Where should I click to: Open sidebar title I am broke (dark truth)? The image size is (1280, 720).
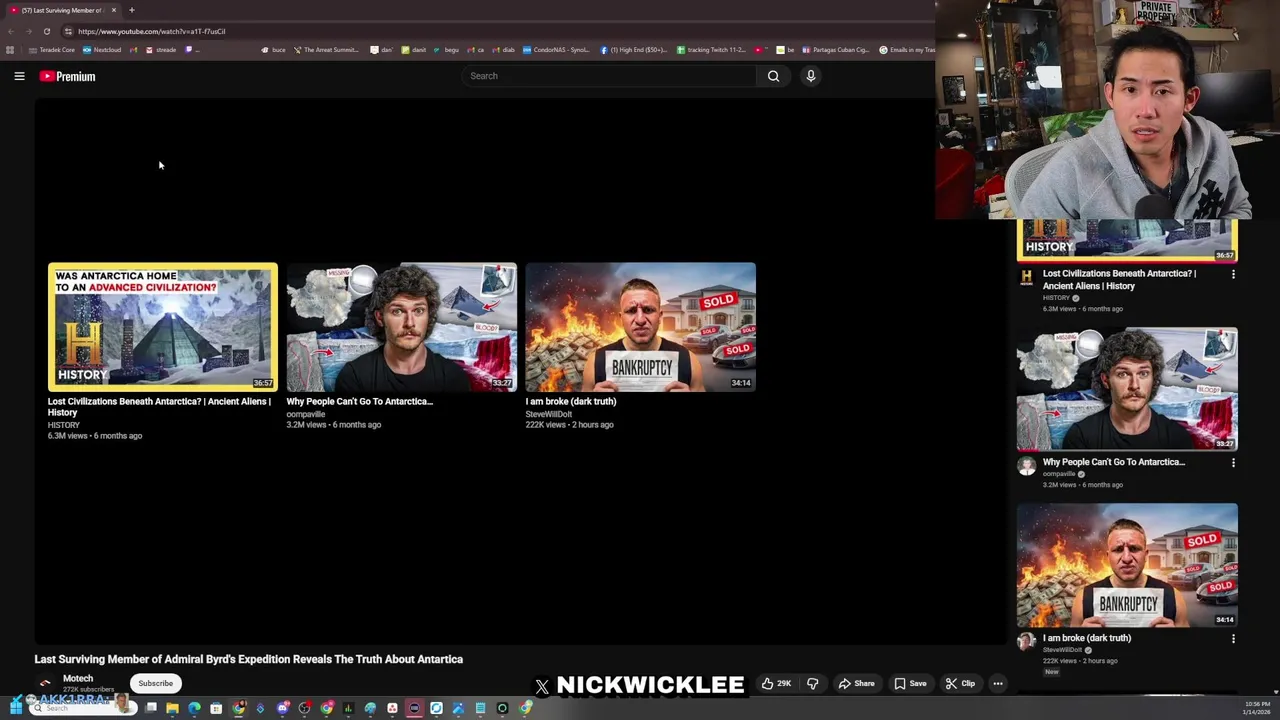[x=1087, y=638]
